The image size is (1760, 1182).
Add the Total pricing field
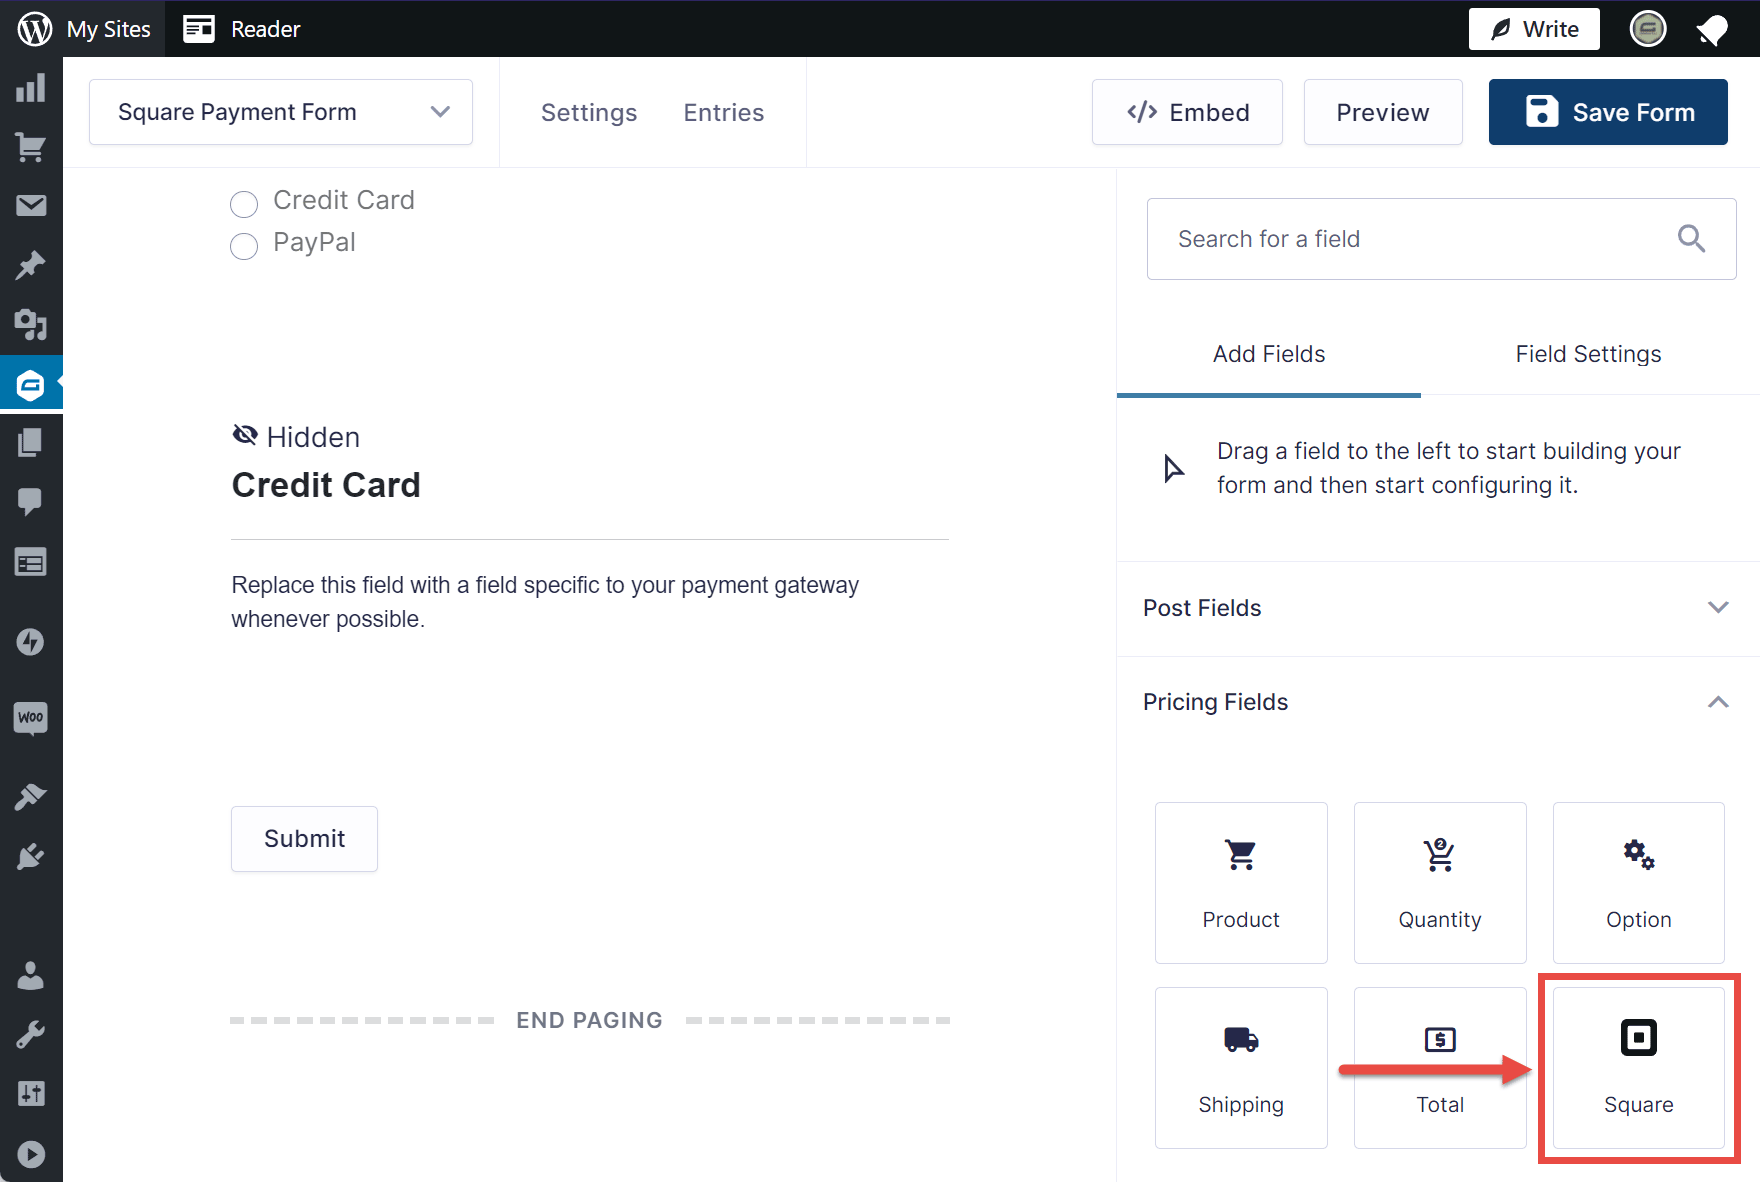(1440, 1068)
